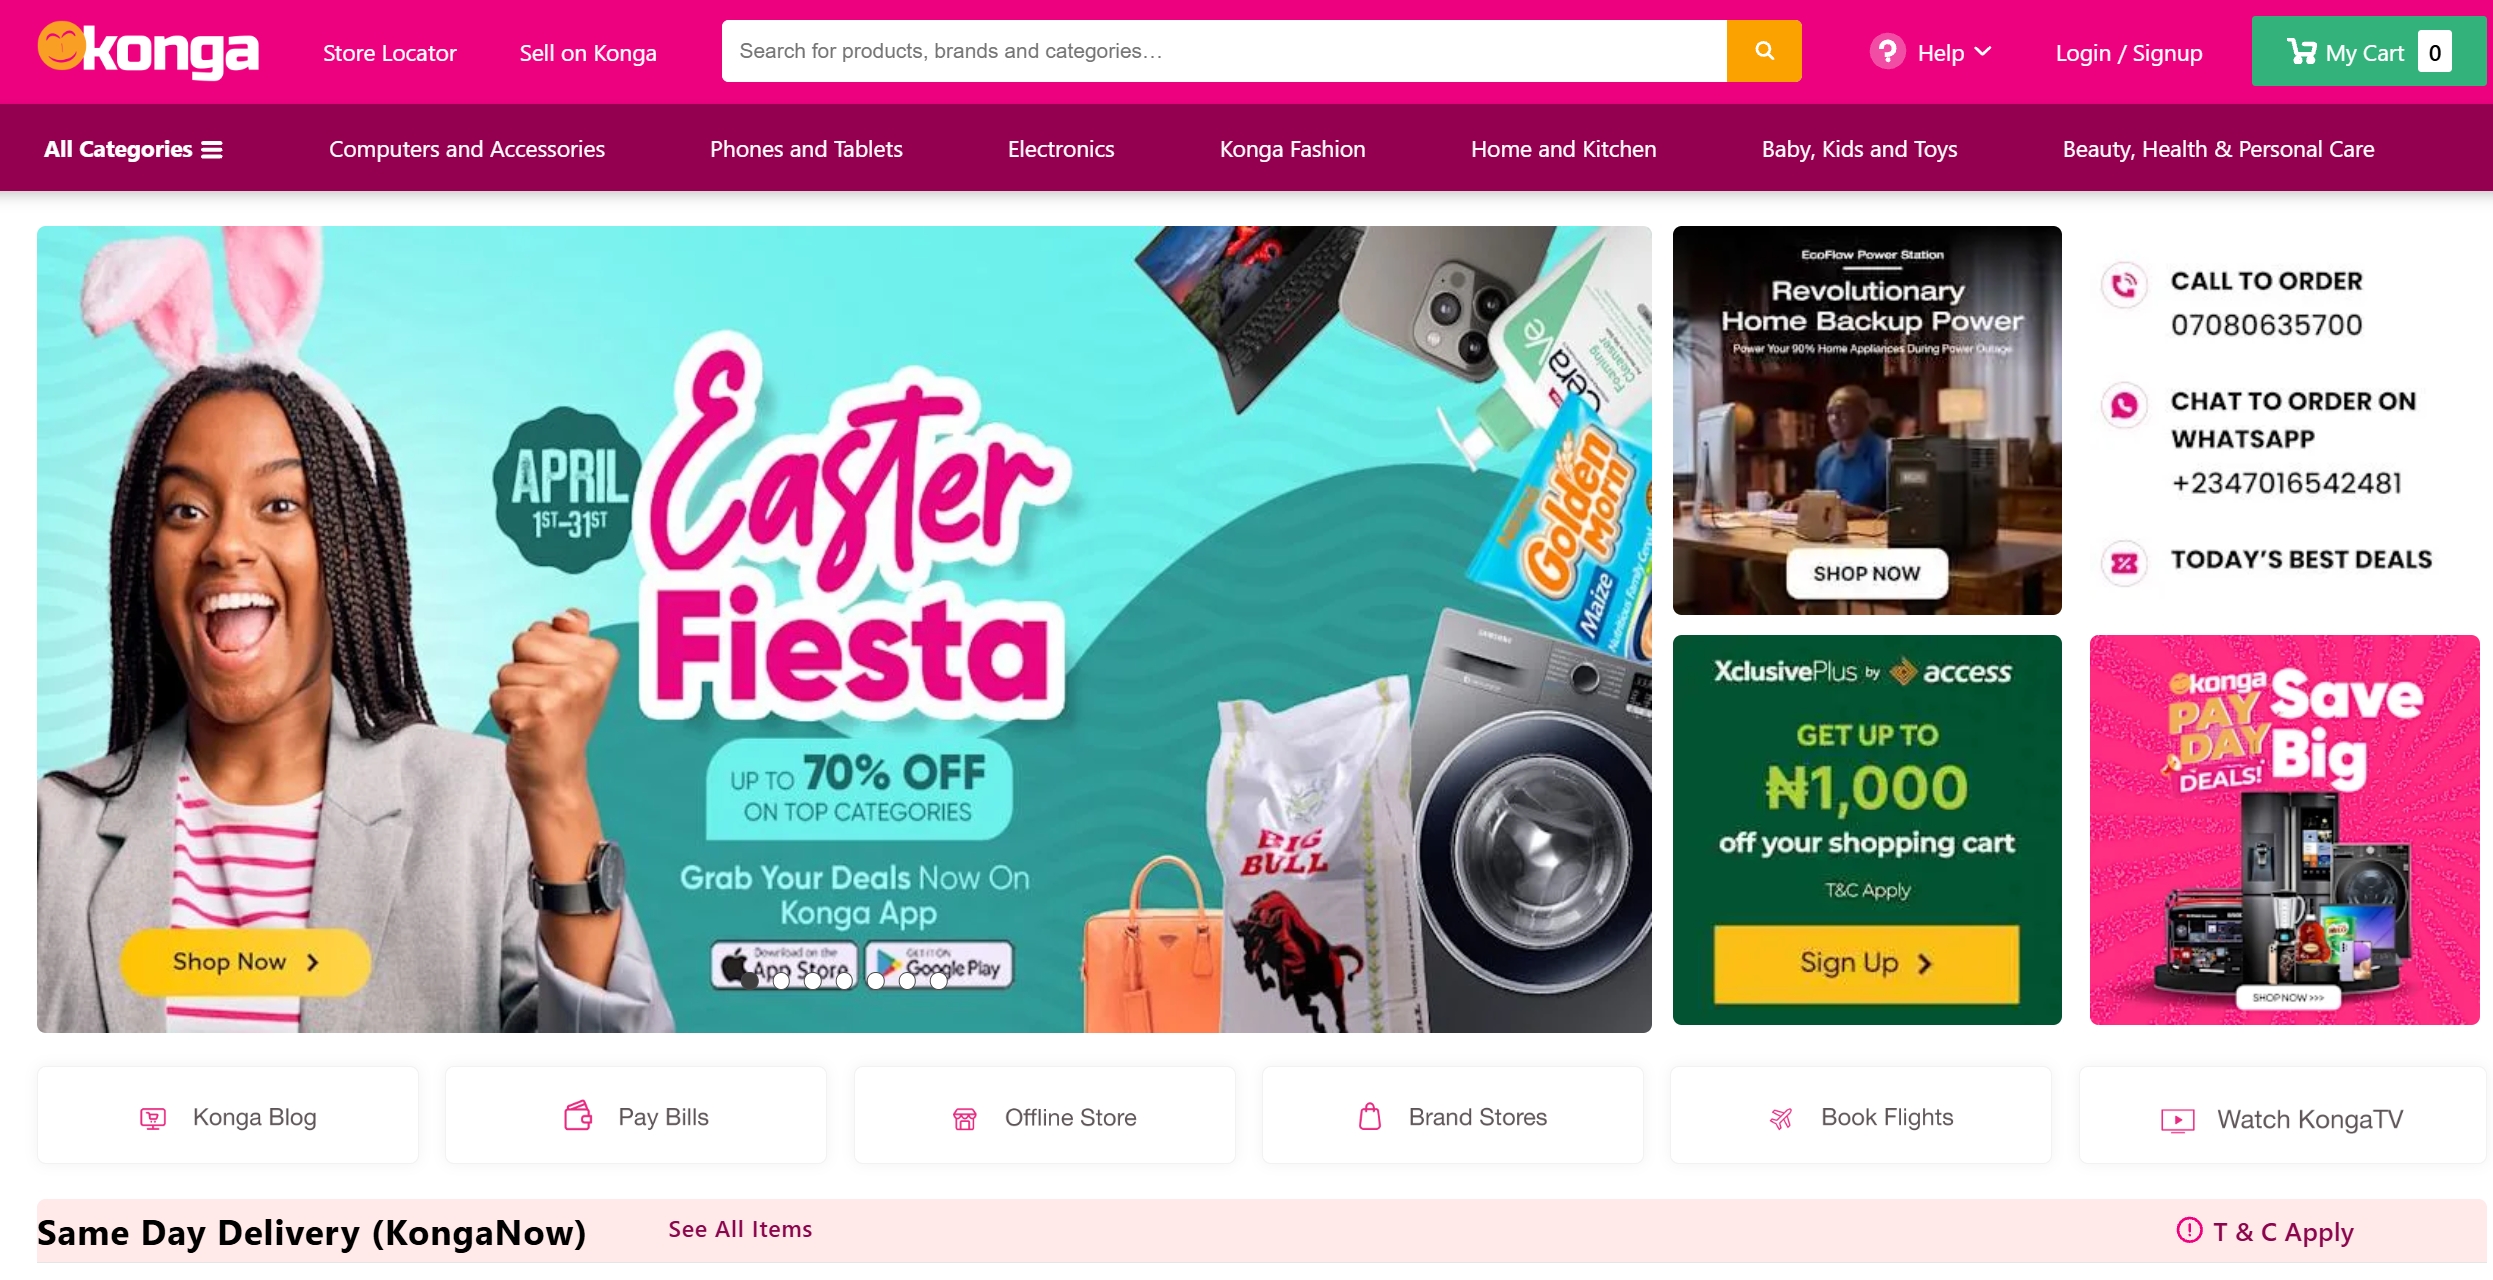Select the fourth carousel slide dot
The height and width of the screenshot is (1280, 2493).
click(x=844, y=981)
